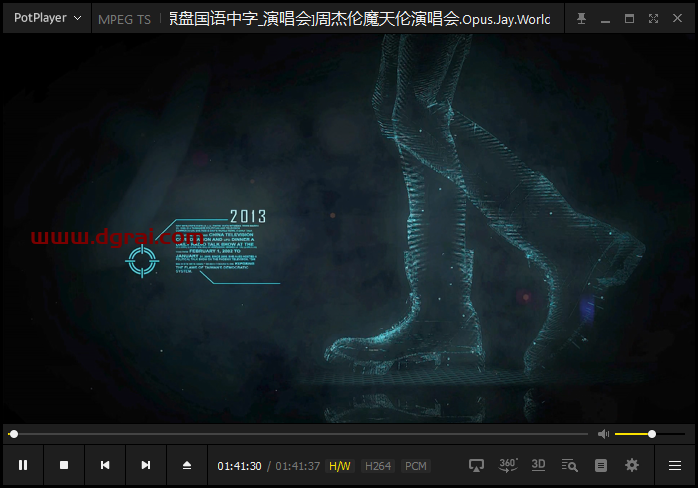Click the yellow volume slider

coord(650,434)
